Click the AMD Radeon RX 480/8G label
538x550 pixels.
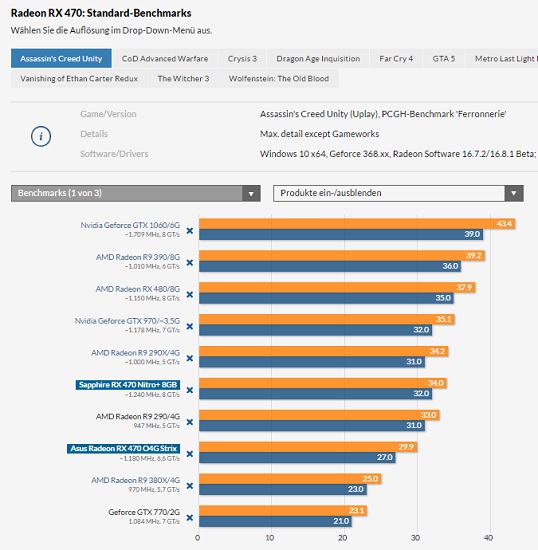[138, 289]
